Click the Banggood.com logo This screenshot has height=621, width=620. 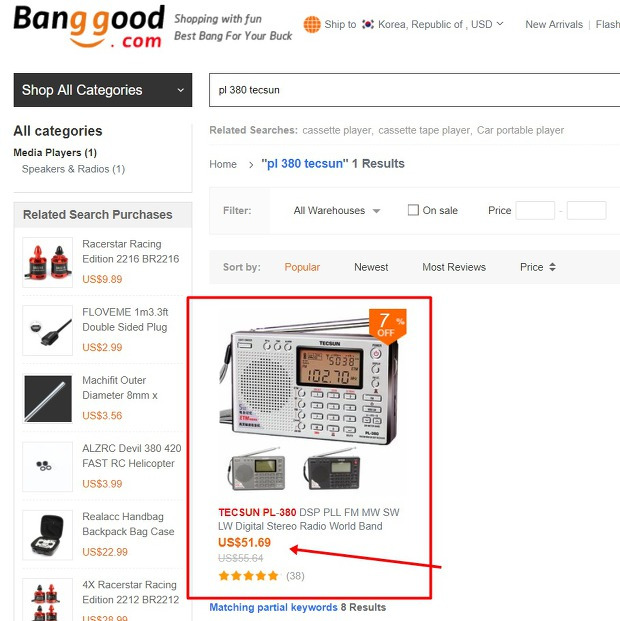coord(89,27)
